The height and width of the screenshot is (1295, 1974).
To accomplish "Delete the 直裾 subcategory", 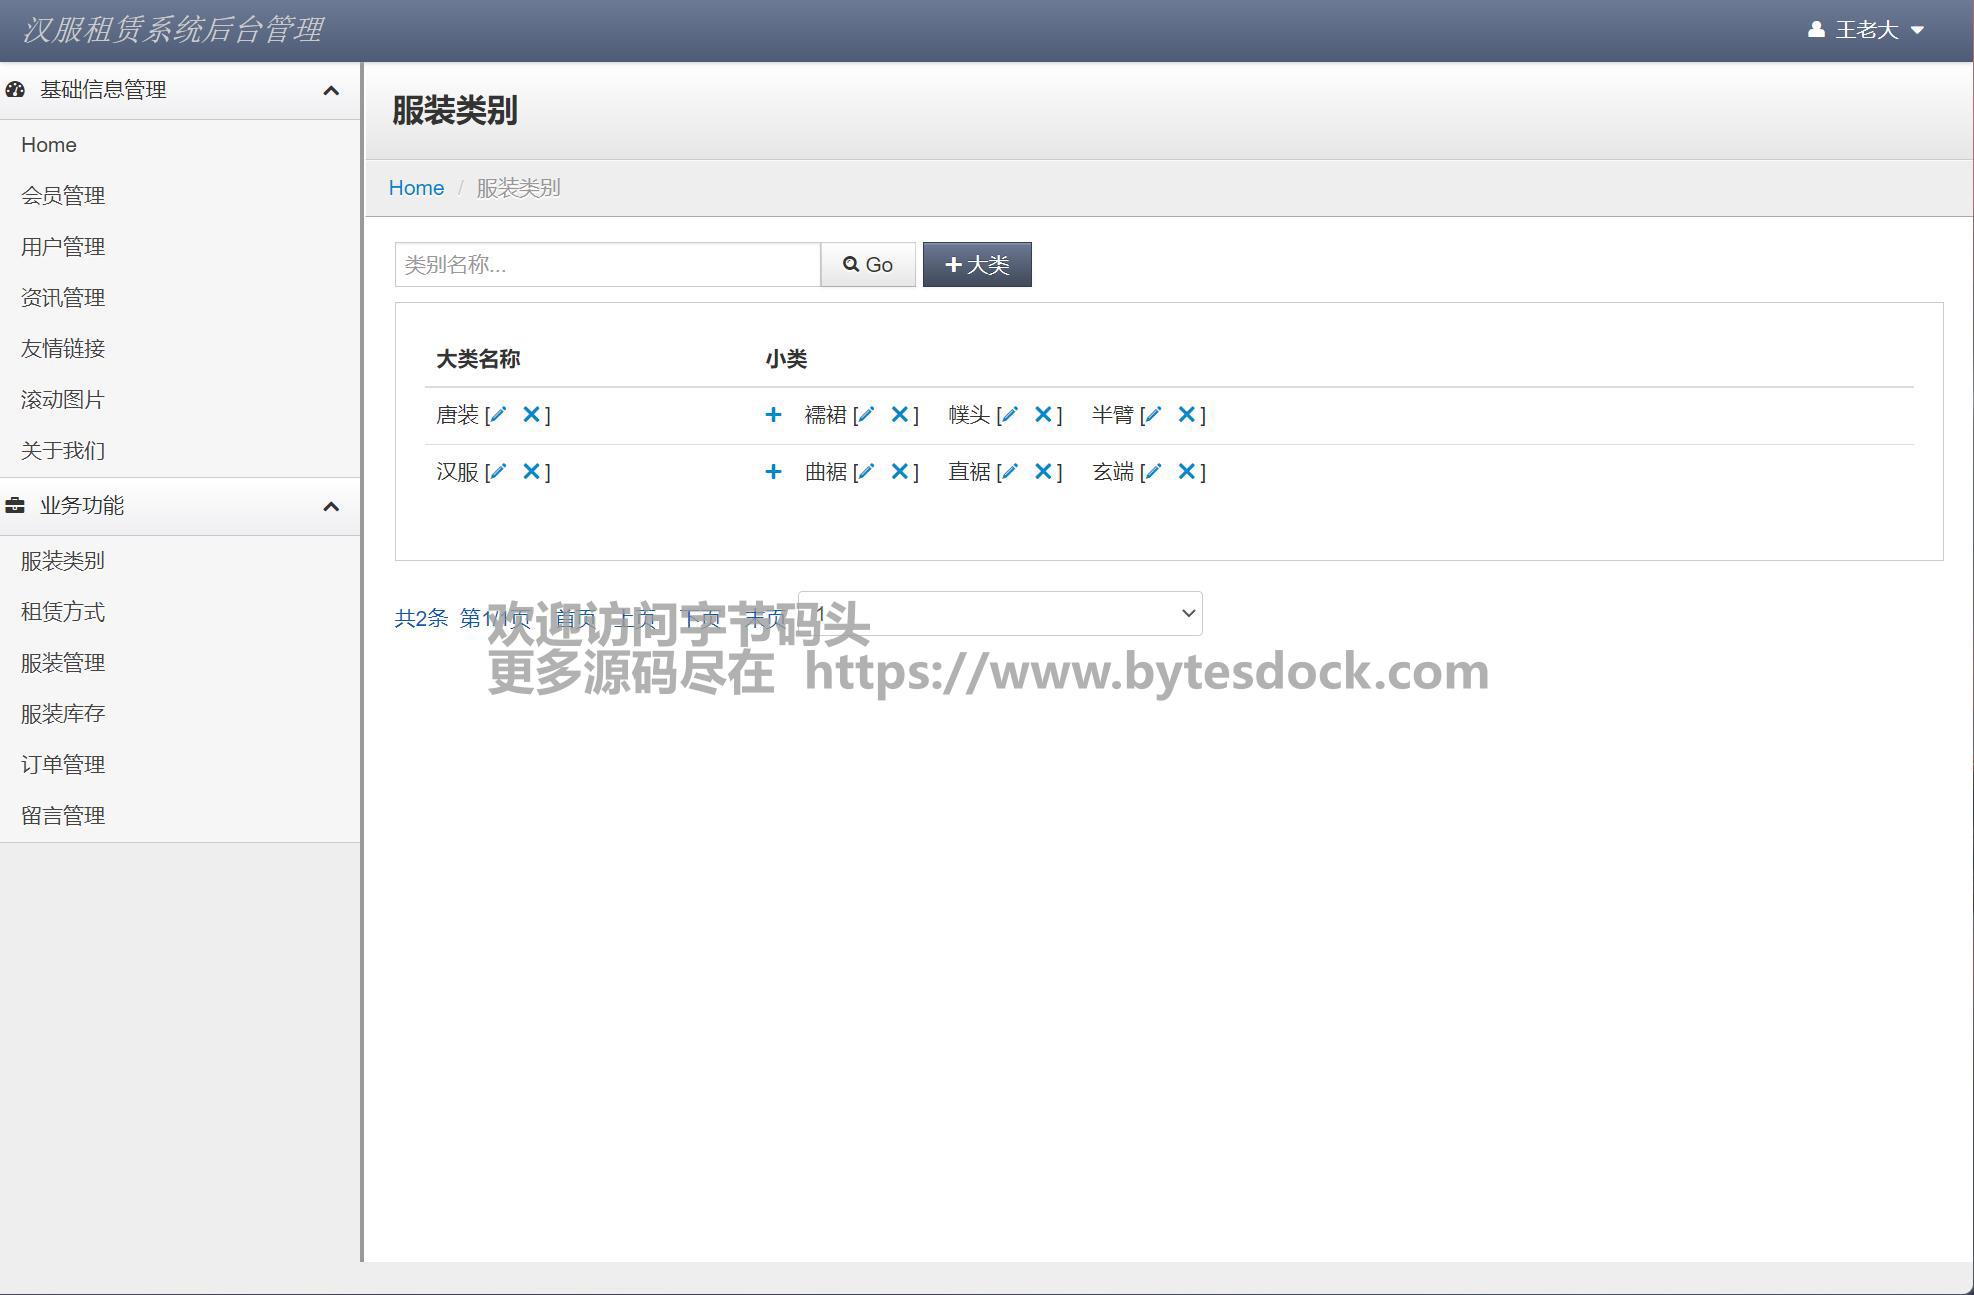I will 1043,472.
